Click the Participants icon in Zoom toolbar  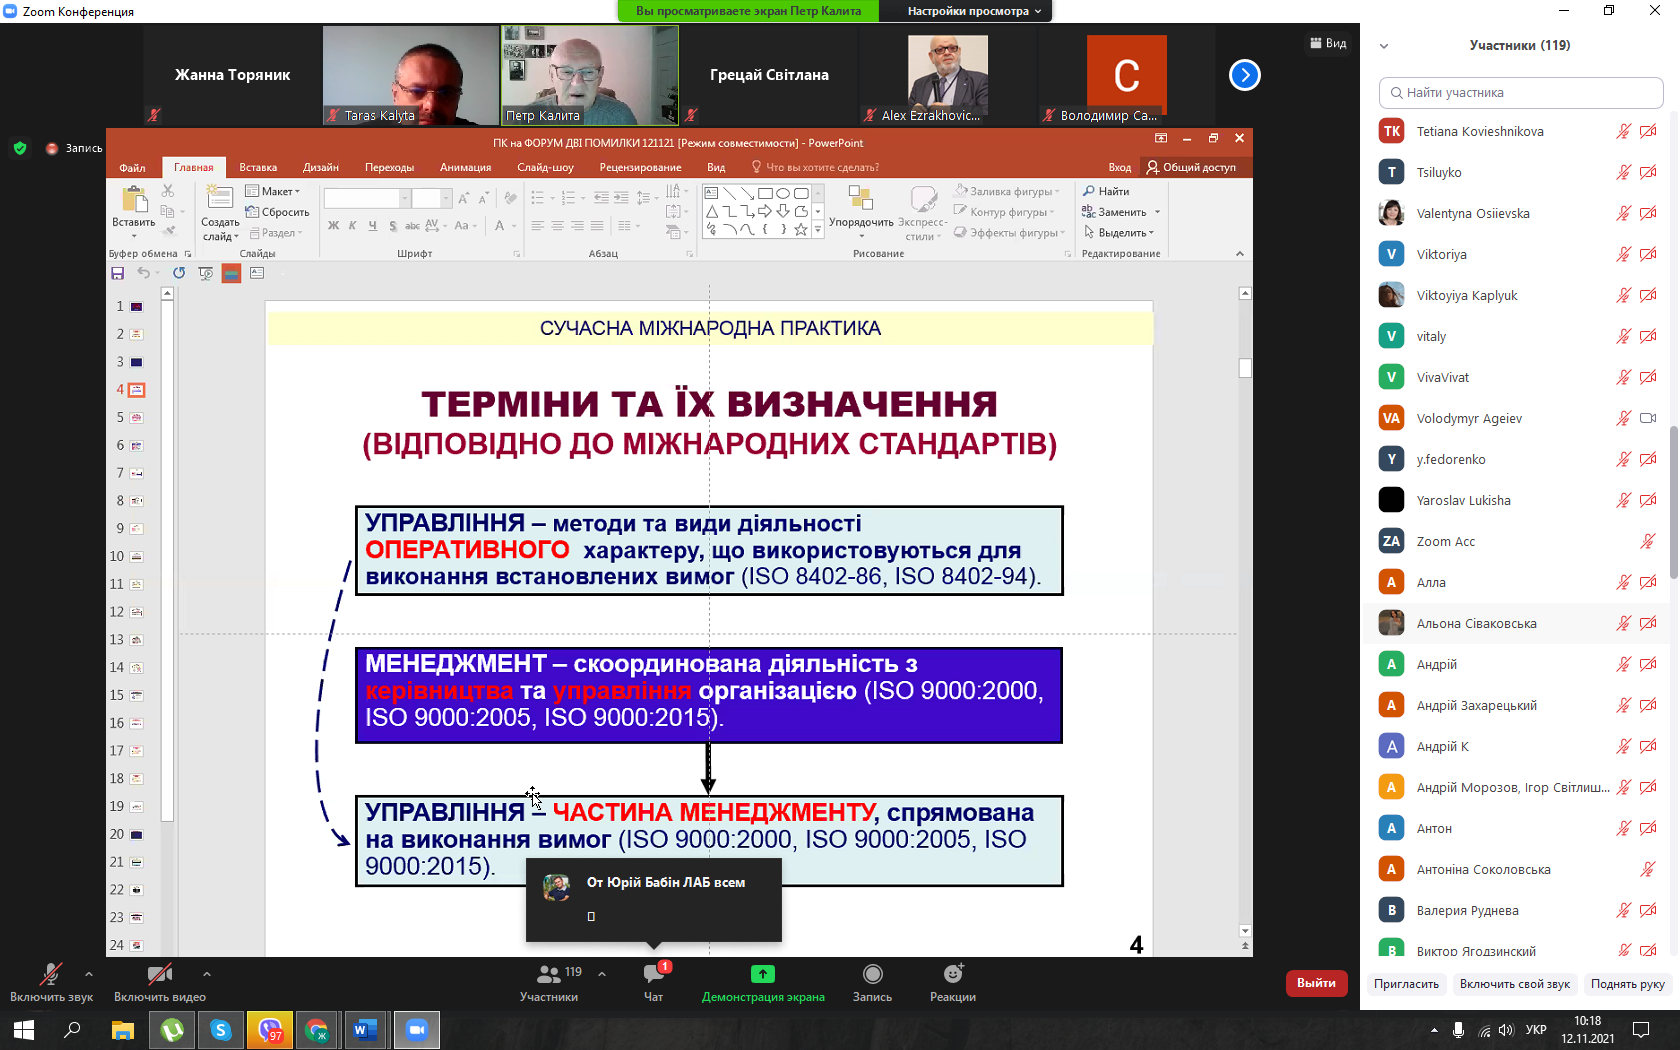click(x=549, y=974)
